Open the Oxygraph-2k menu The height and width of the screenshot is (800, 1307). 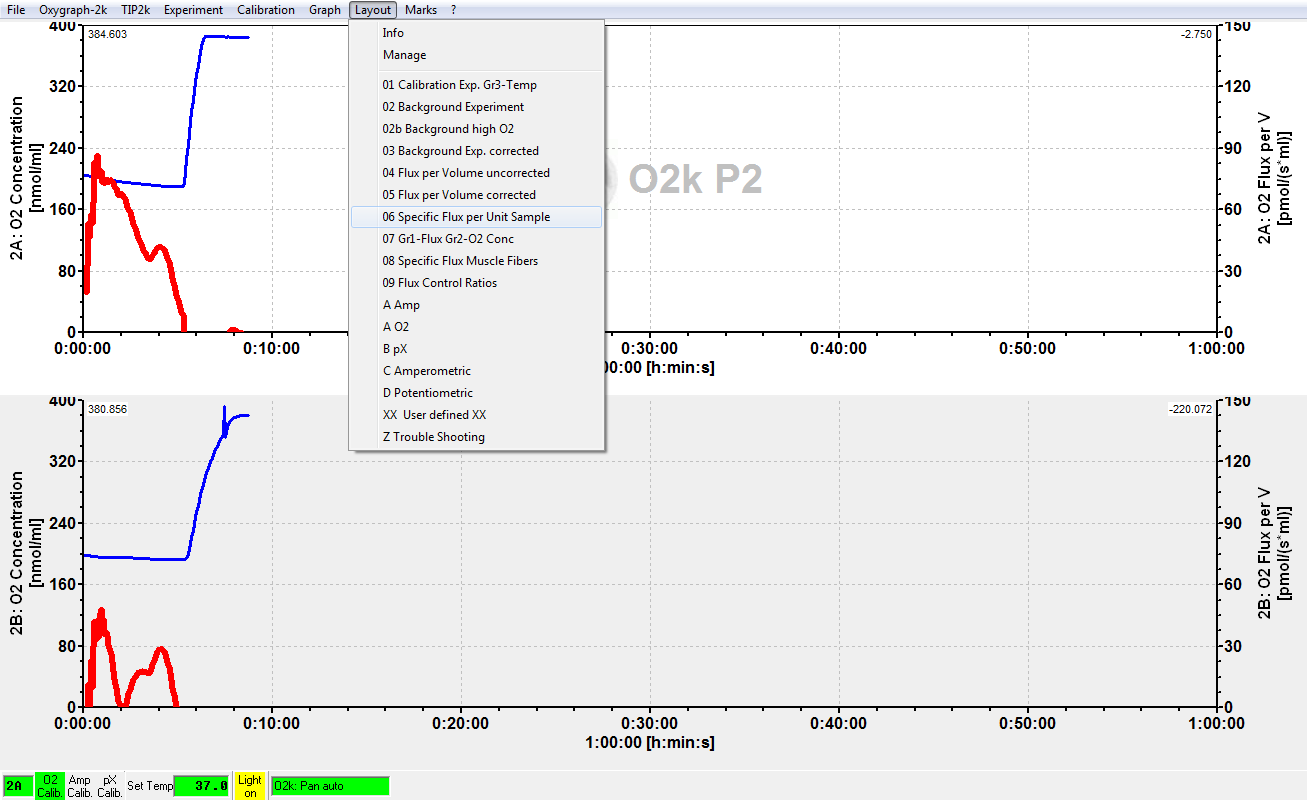(x=73, y=10)
